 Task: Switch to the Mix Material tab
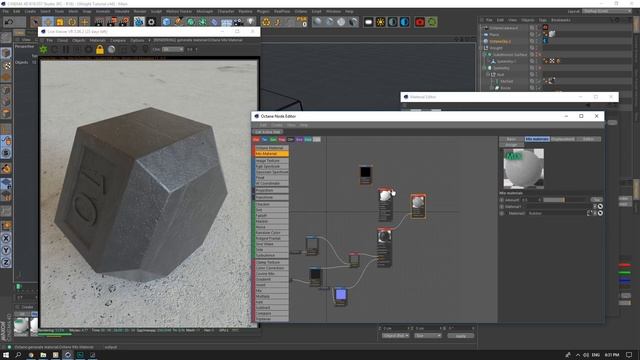coord(537,139)
